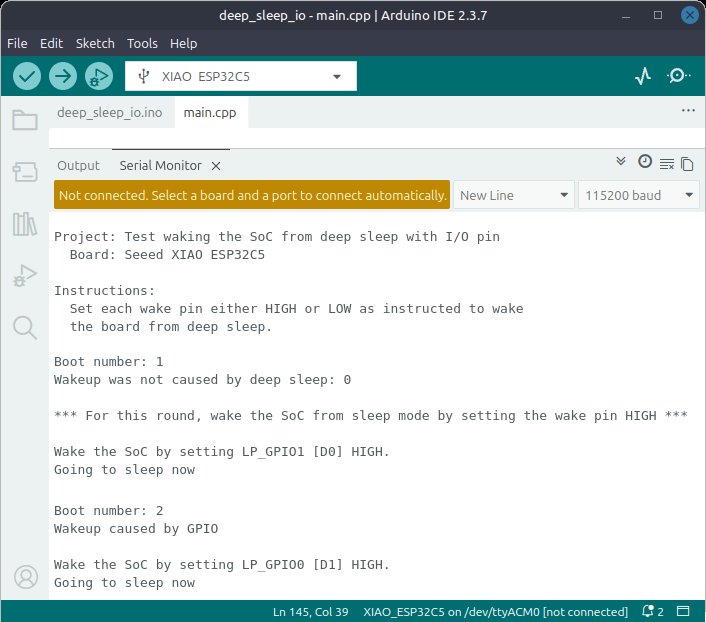706x622 pixels.
Task: Open the Serial Plotter
Action: click(x=643, y=76)
